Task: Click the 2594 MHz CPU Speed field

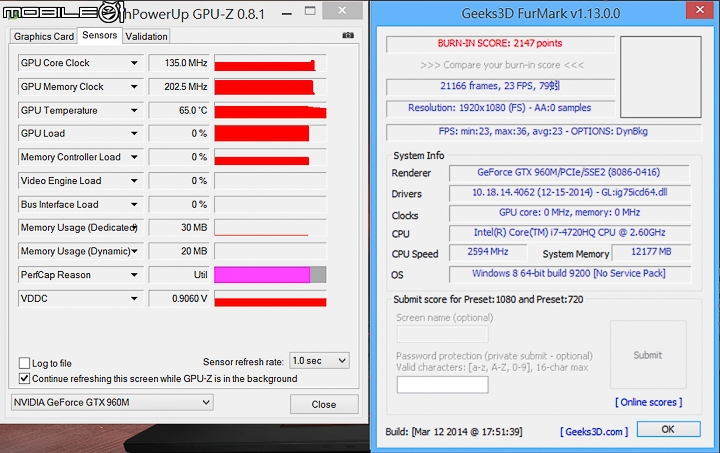Action: pyautogui.click(x=488, y=252)
